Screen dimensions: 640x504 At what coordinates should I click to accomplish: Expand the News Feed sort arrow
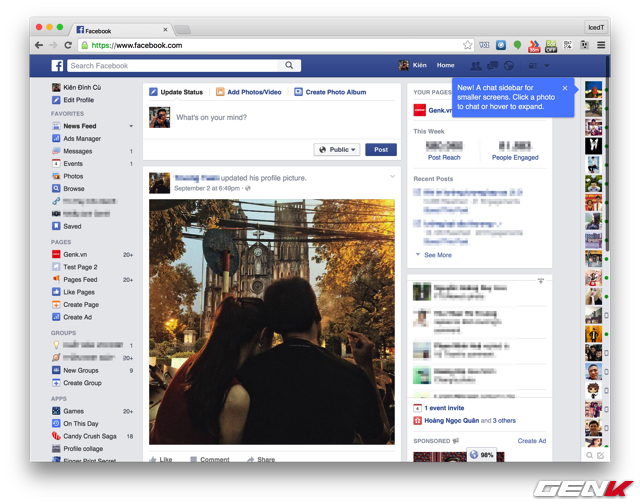(x=130, y=126)
